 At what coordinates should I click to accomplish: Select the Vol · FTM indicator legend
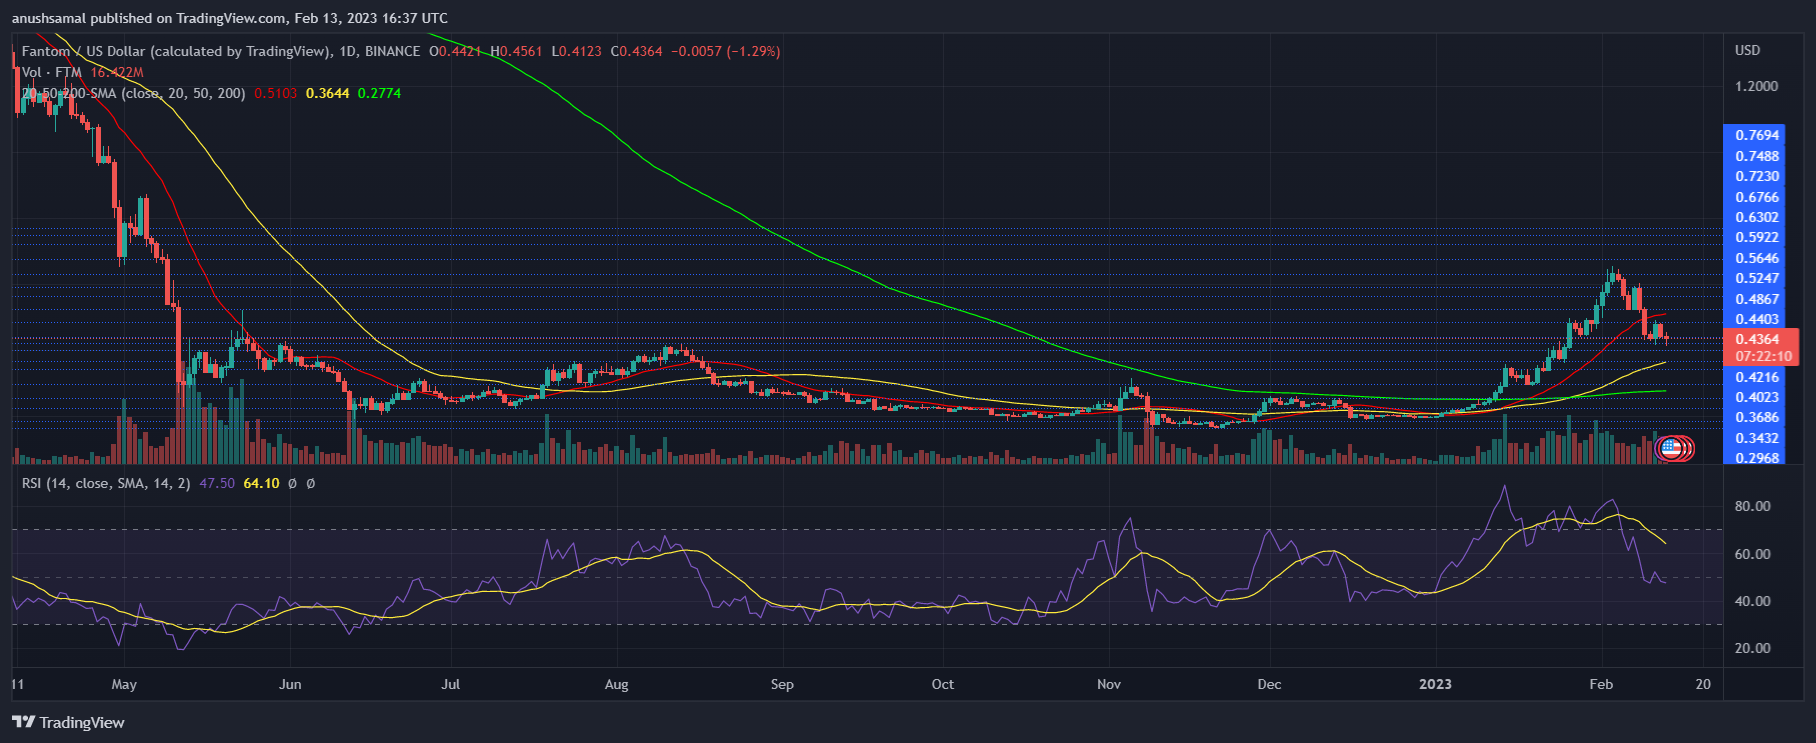[x=52, y=72]
